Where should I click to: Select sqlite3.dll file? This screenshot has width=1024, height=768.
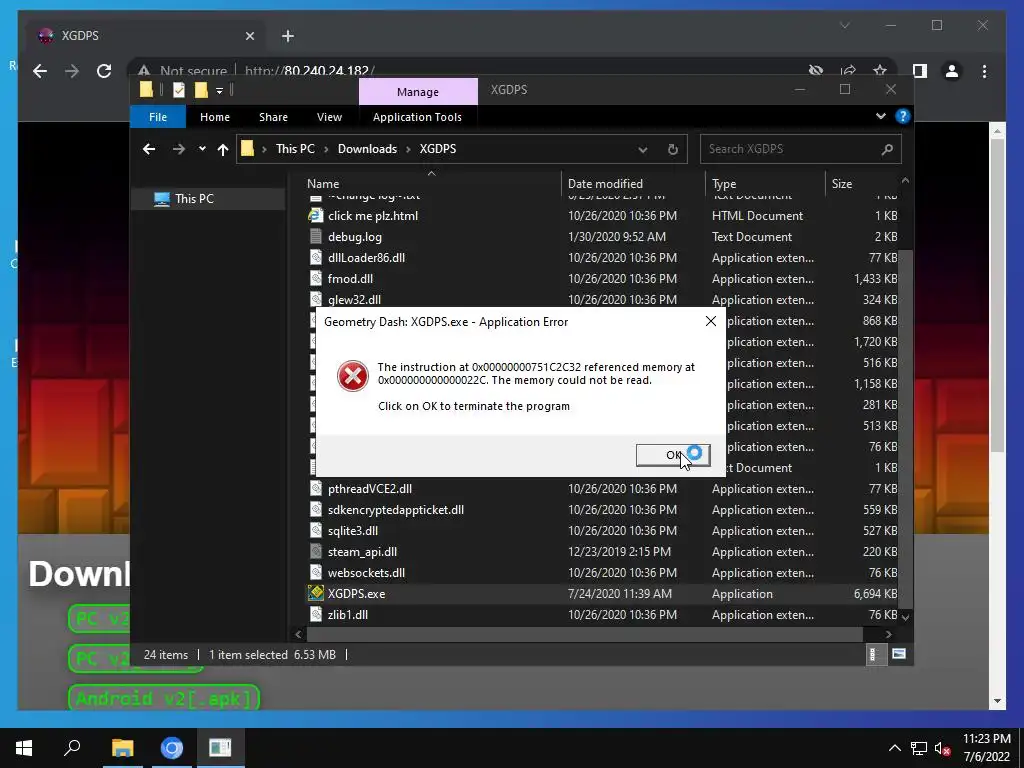click(353, 530)
